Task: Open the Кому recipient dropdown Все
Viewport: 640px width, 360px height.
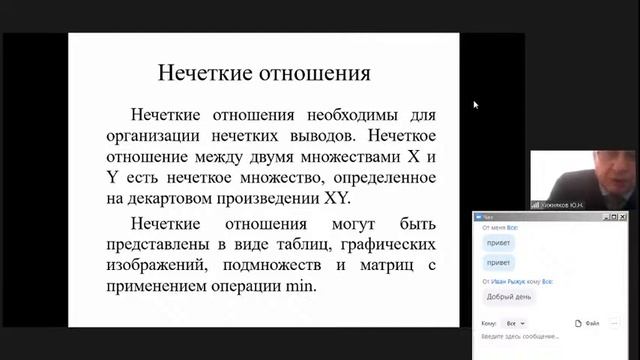Action: coord(515,323)
